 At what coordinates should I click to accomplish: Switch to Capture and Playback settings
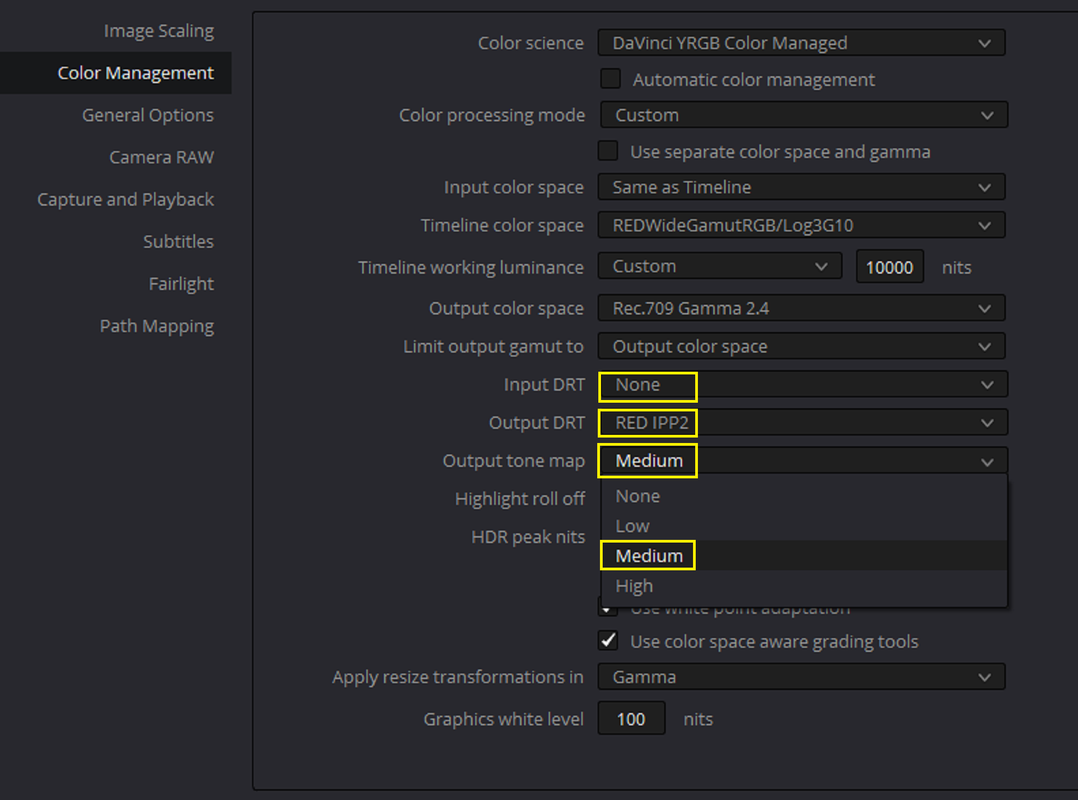click(125, 199)
